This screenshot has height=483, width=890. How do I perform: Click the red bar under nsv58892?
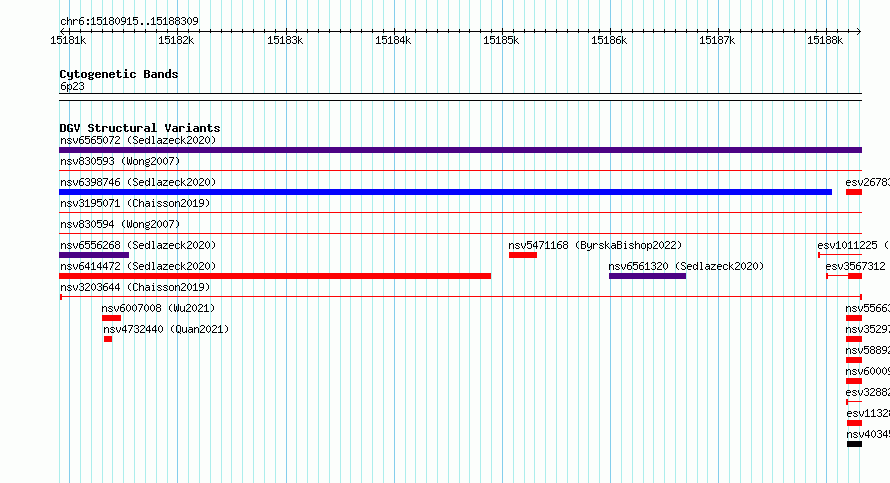(854, 360)
